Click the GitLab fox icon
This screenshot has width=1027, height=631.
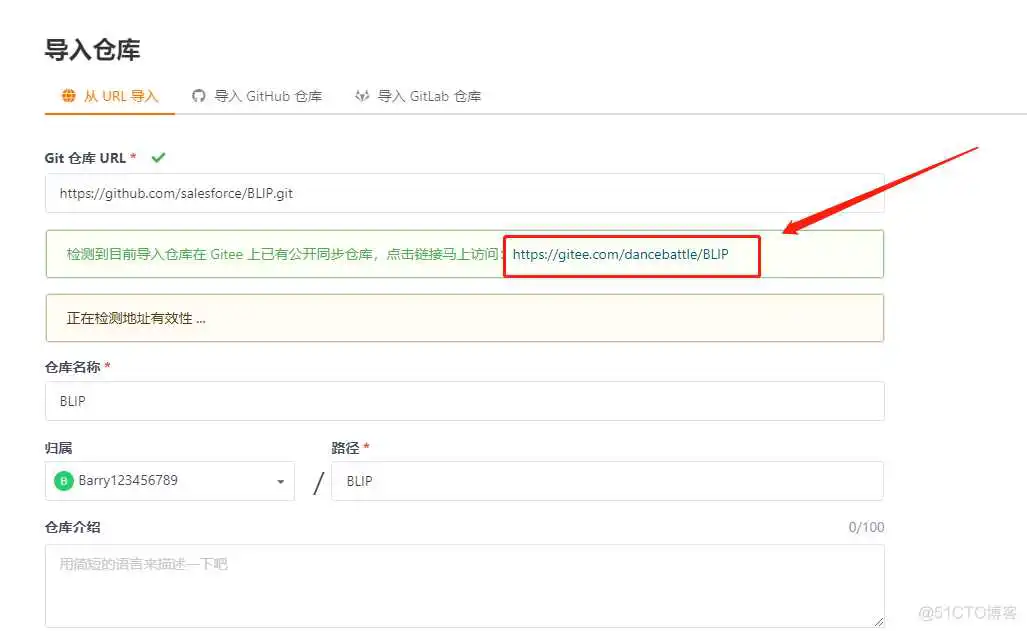coord(361,96)
